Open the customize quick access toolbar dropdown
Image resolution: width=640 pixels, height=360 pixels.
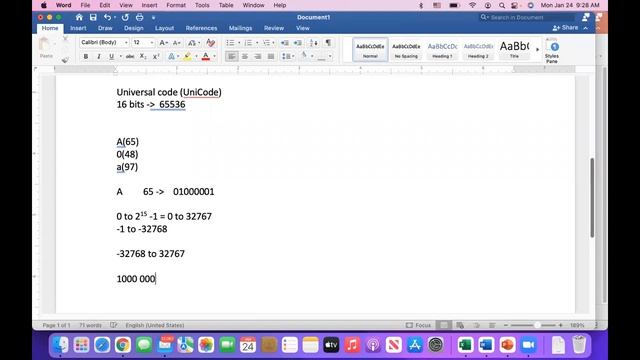(153, 18)
